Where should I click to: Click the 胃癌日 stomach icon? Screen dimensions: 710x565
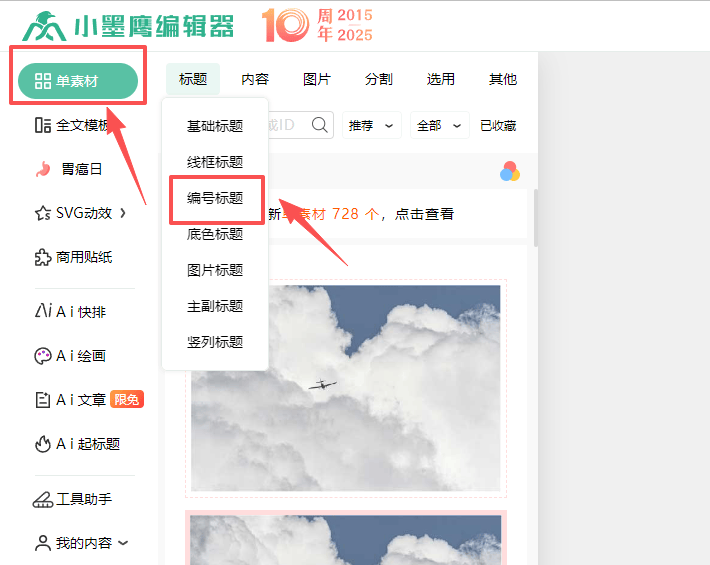point(42,169)
